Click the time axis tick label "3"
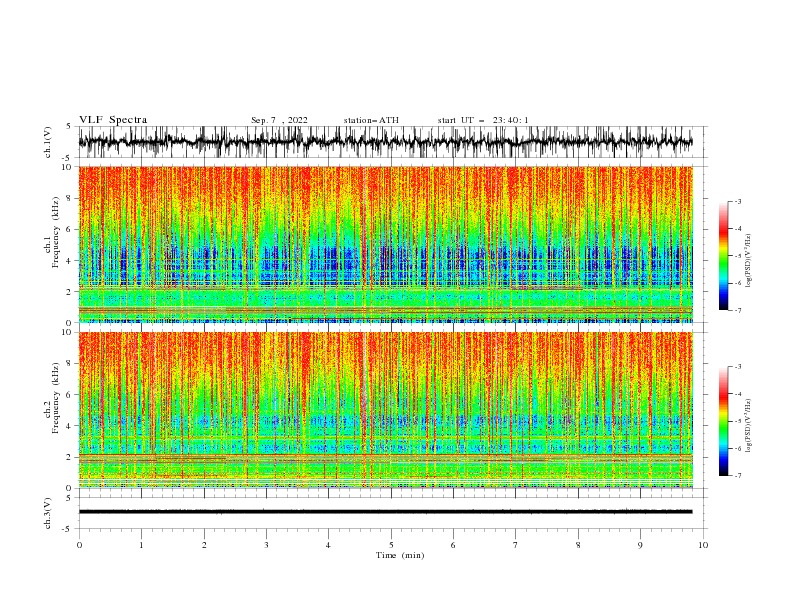792x612 pixels. [x=266, y=545]
